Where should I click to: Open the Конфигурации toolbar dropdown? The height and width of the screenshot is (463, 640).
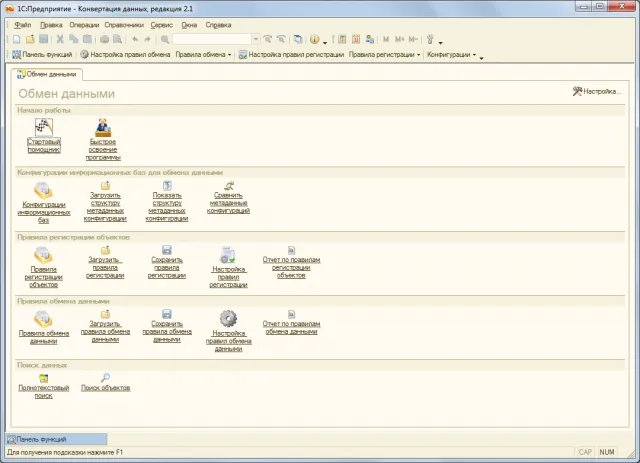point(451,55)
